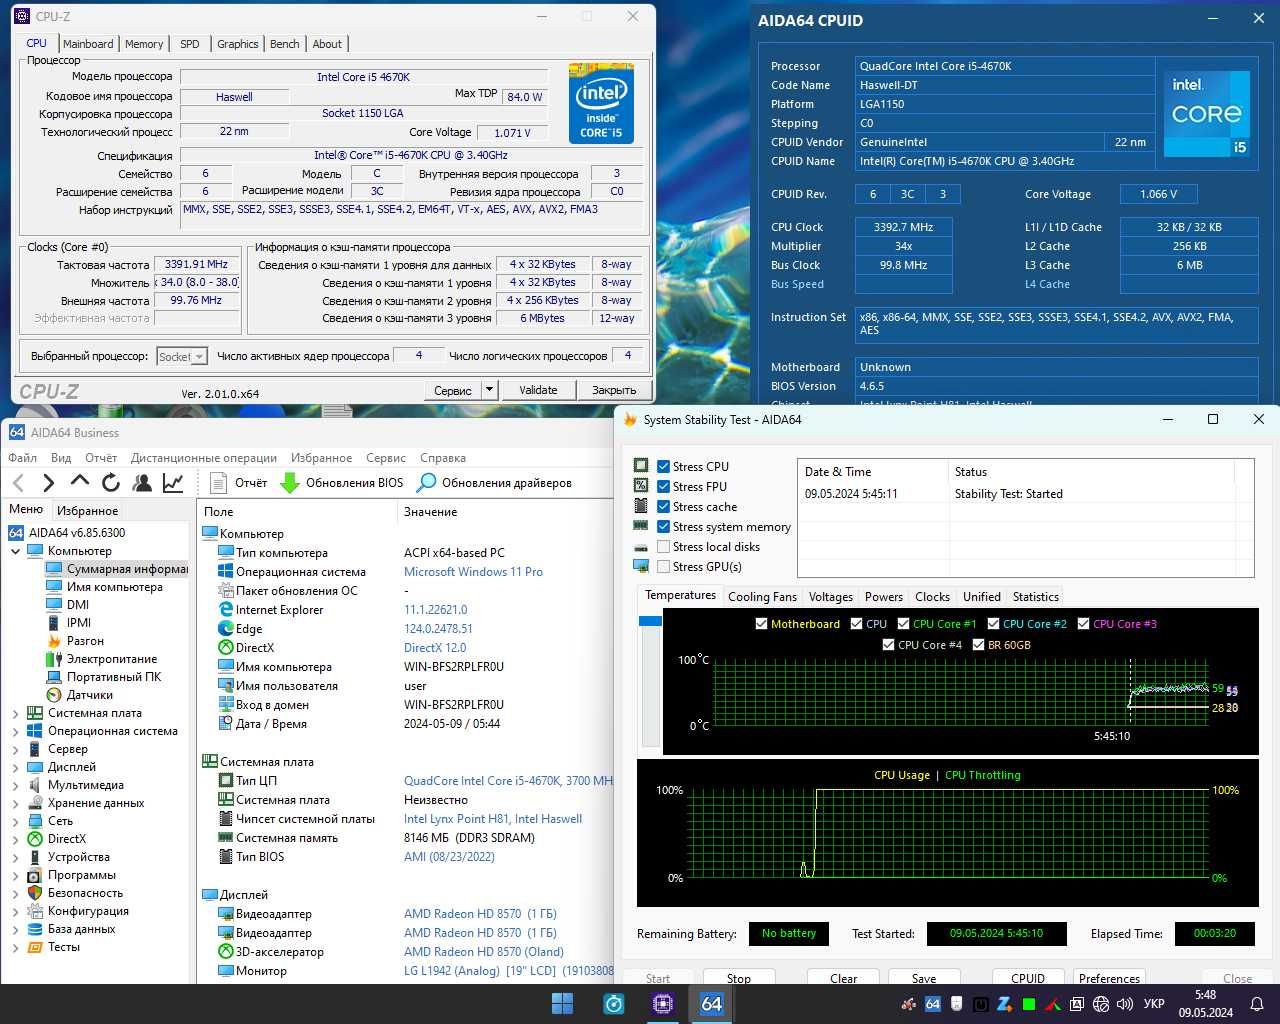Click the Stop button in Stability Test
The height and width of the screenshot is (1024, 1280).
[739, 978]
